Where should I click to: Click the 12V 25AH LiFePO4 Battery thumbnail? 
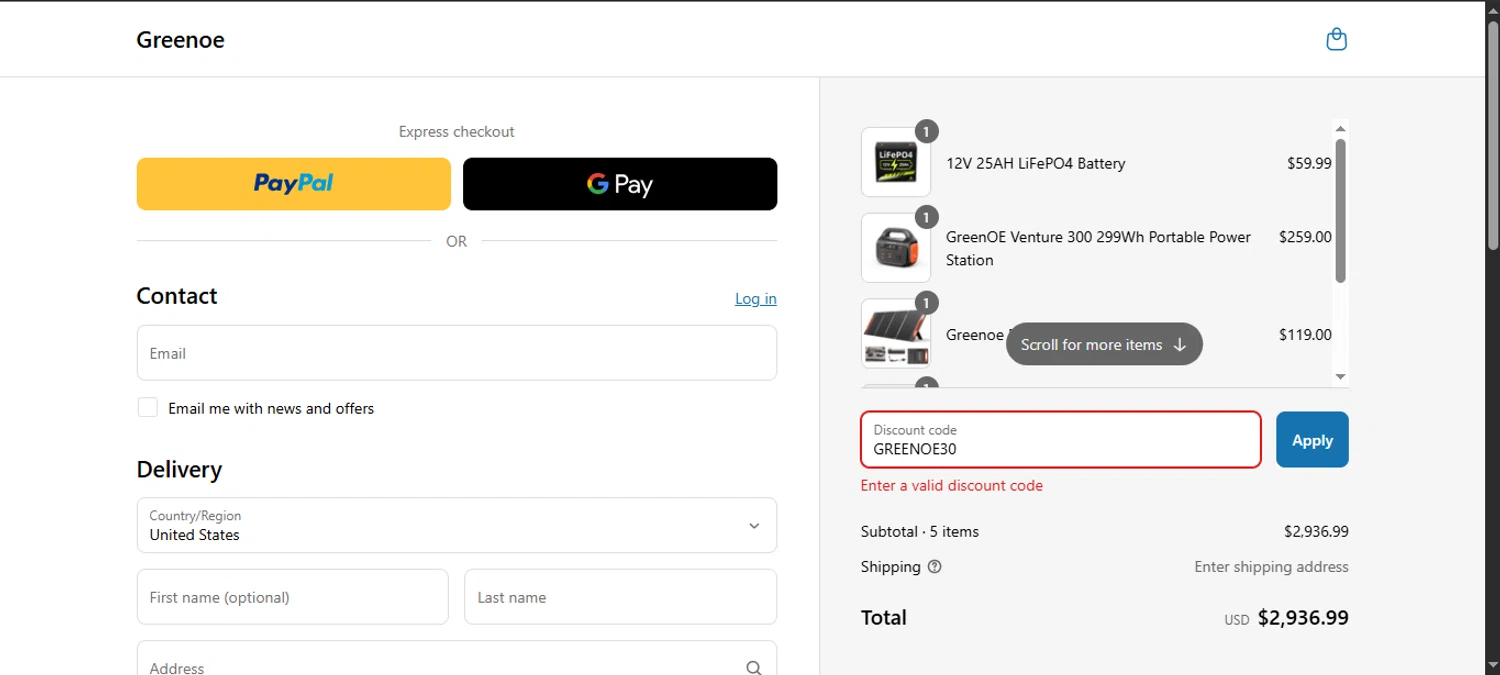896,162
